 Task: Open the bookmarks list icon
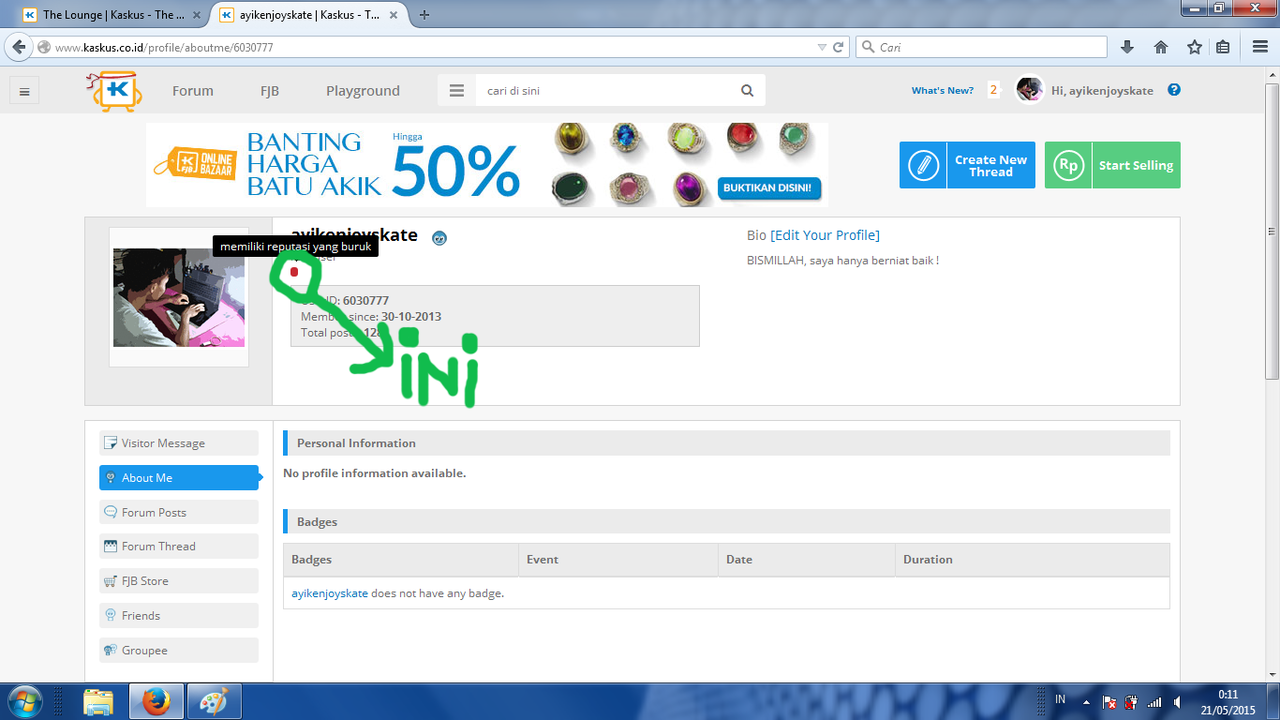[x=1223, y=47]
